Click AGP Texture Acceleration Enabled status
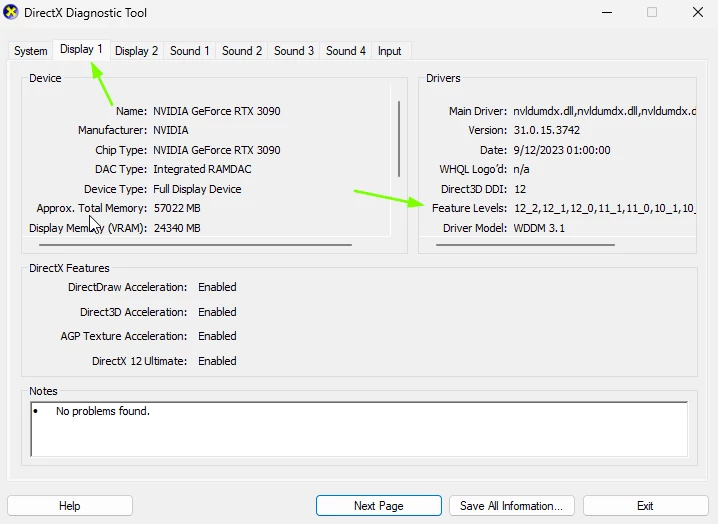 pyautogui.click(x=217, y=336)
